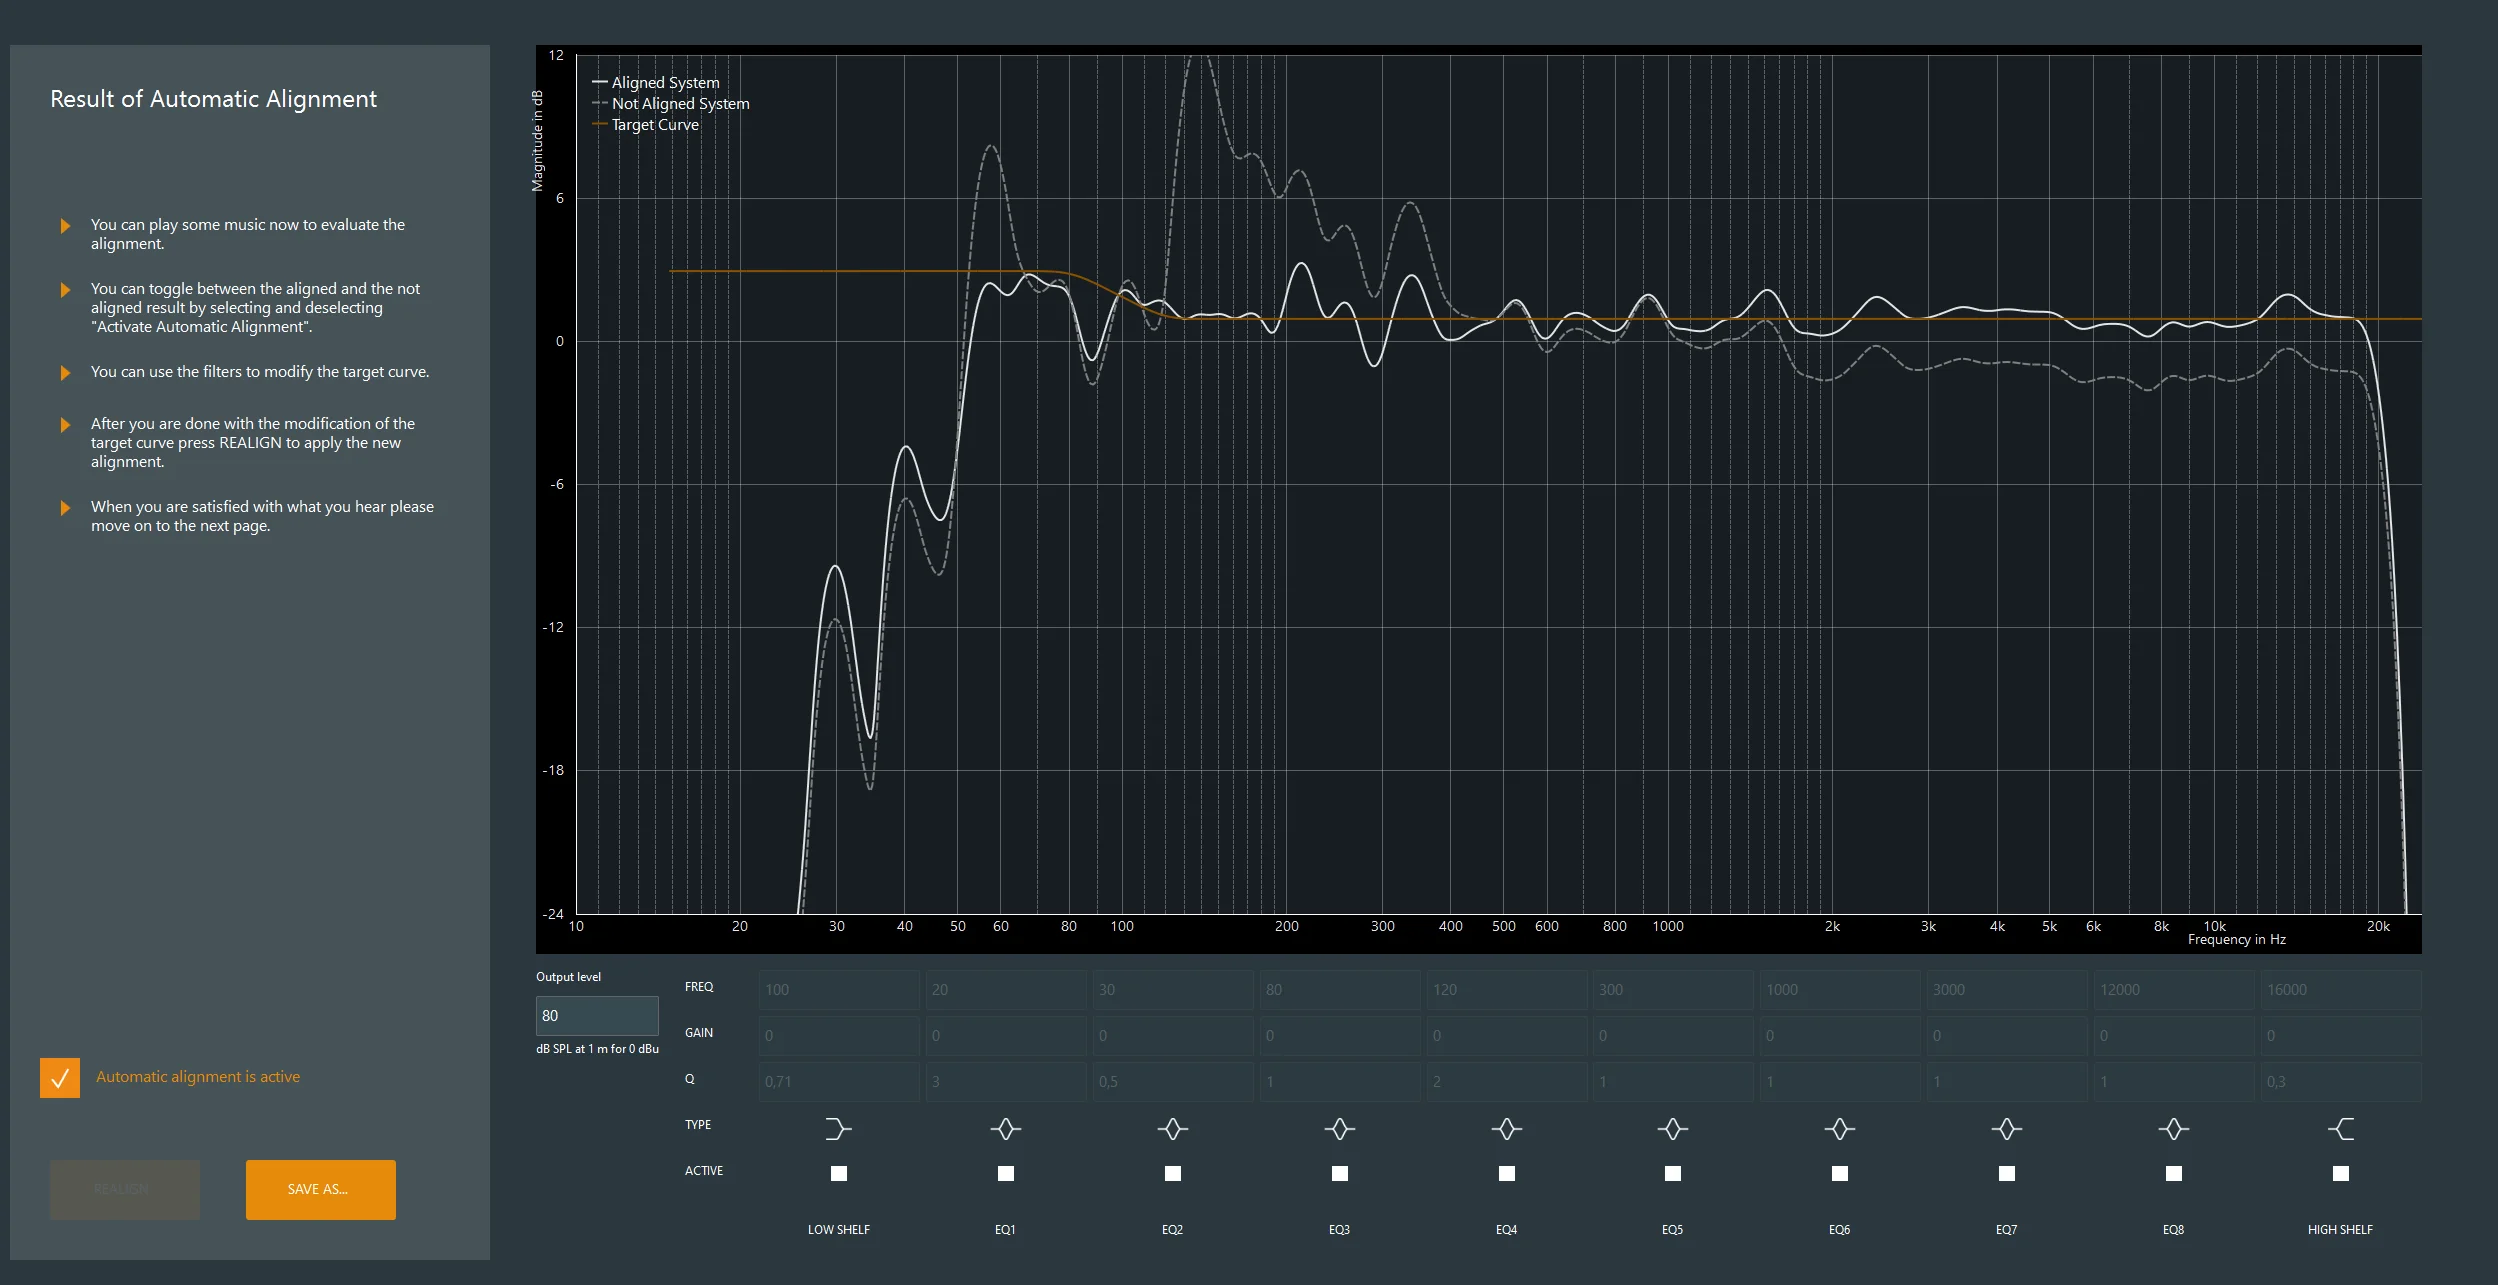Image resolution: width=2498 pixels, height=1285 pixels.
Task: Click the EQ2 peak filter type icon
Action: (x=1172, y=1129)
